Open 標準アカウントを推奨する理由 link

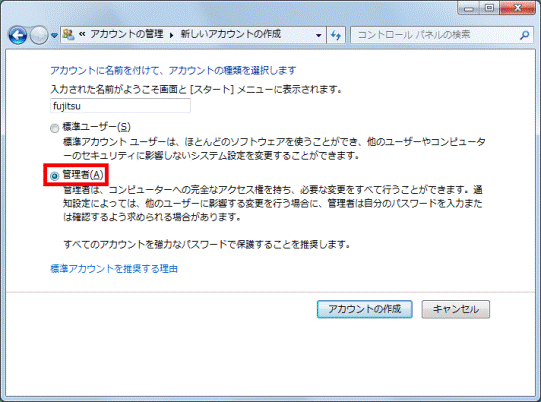click(114, 268)
